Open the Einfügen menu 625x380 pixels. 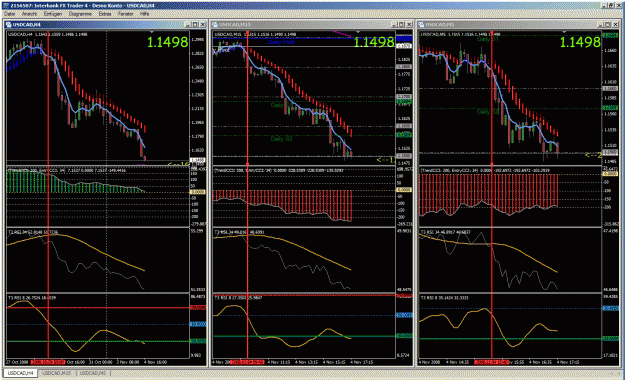[x=53, y=14]
